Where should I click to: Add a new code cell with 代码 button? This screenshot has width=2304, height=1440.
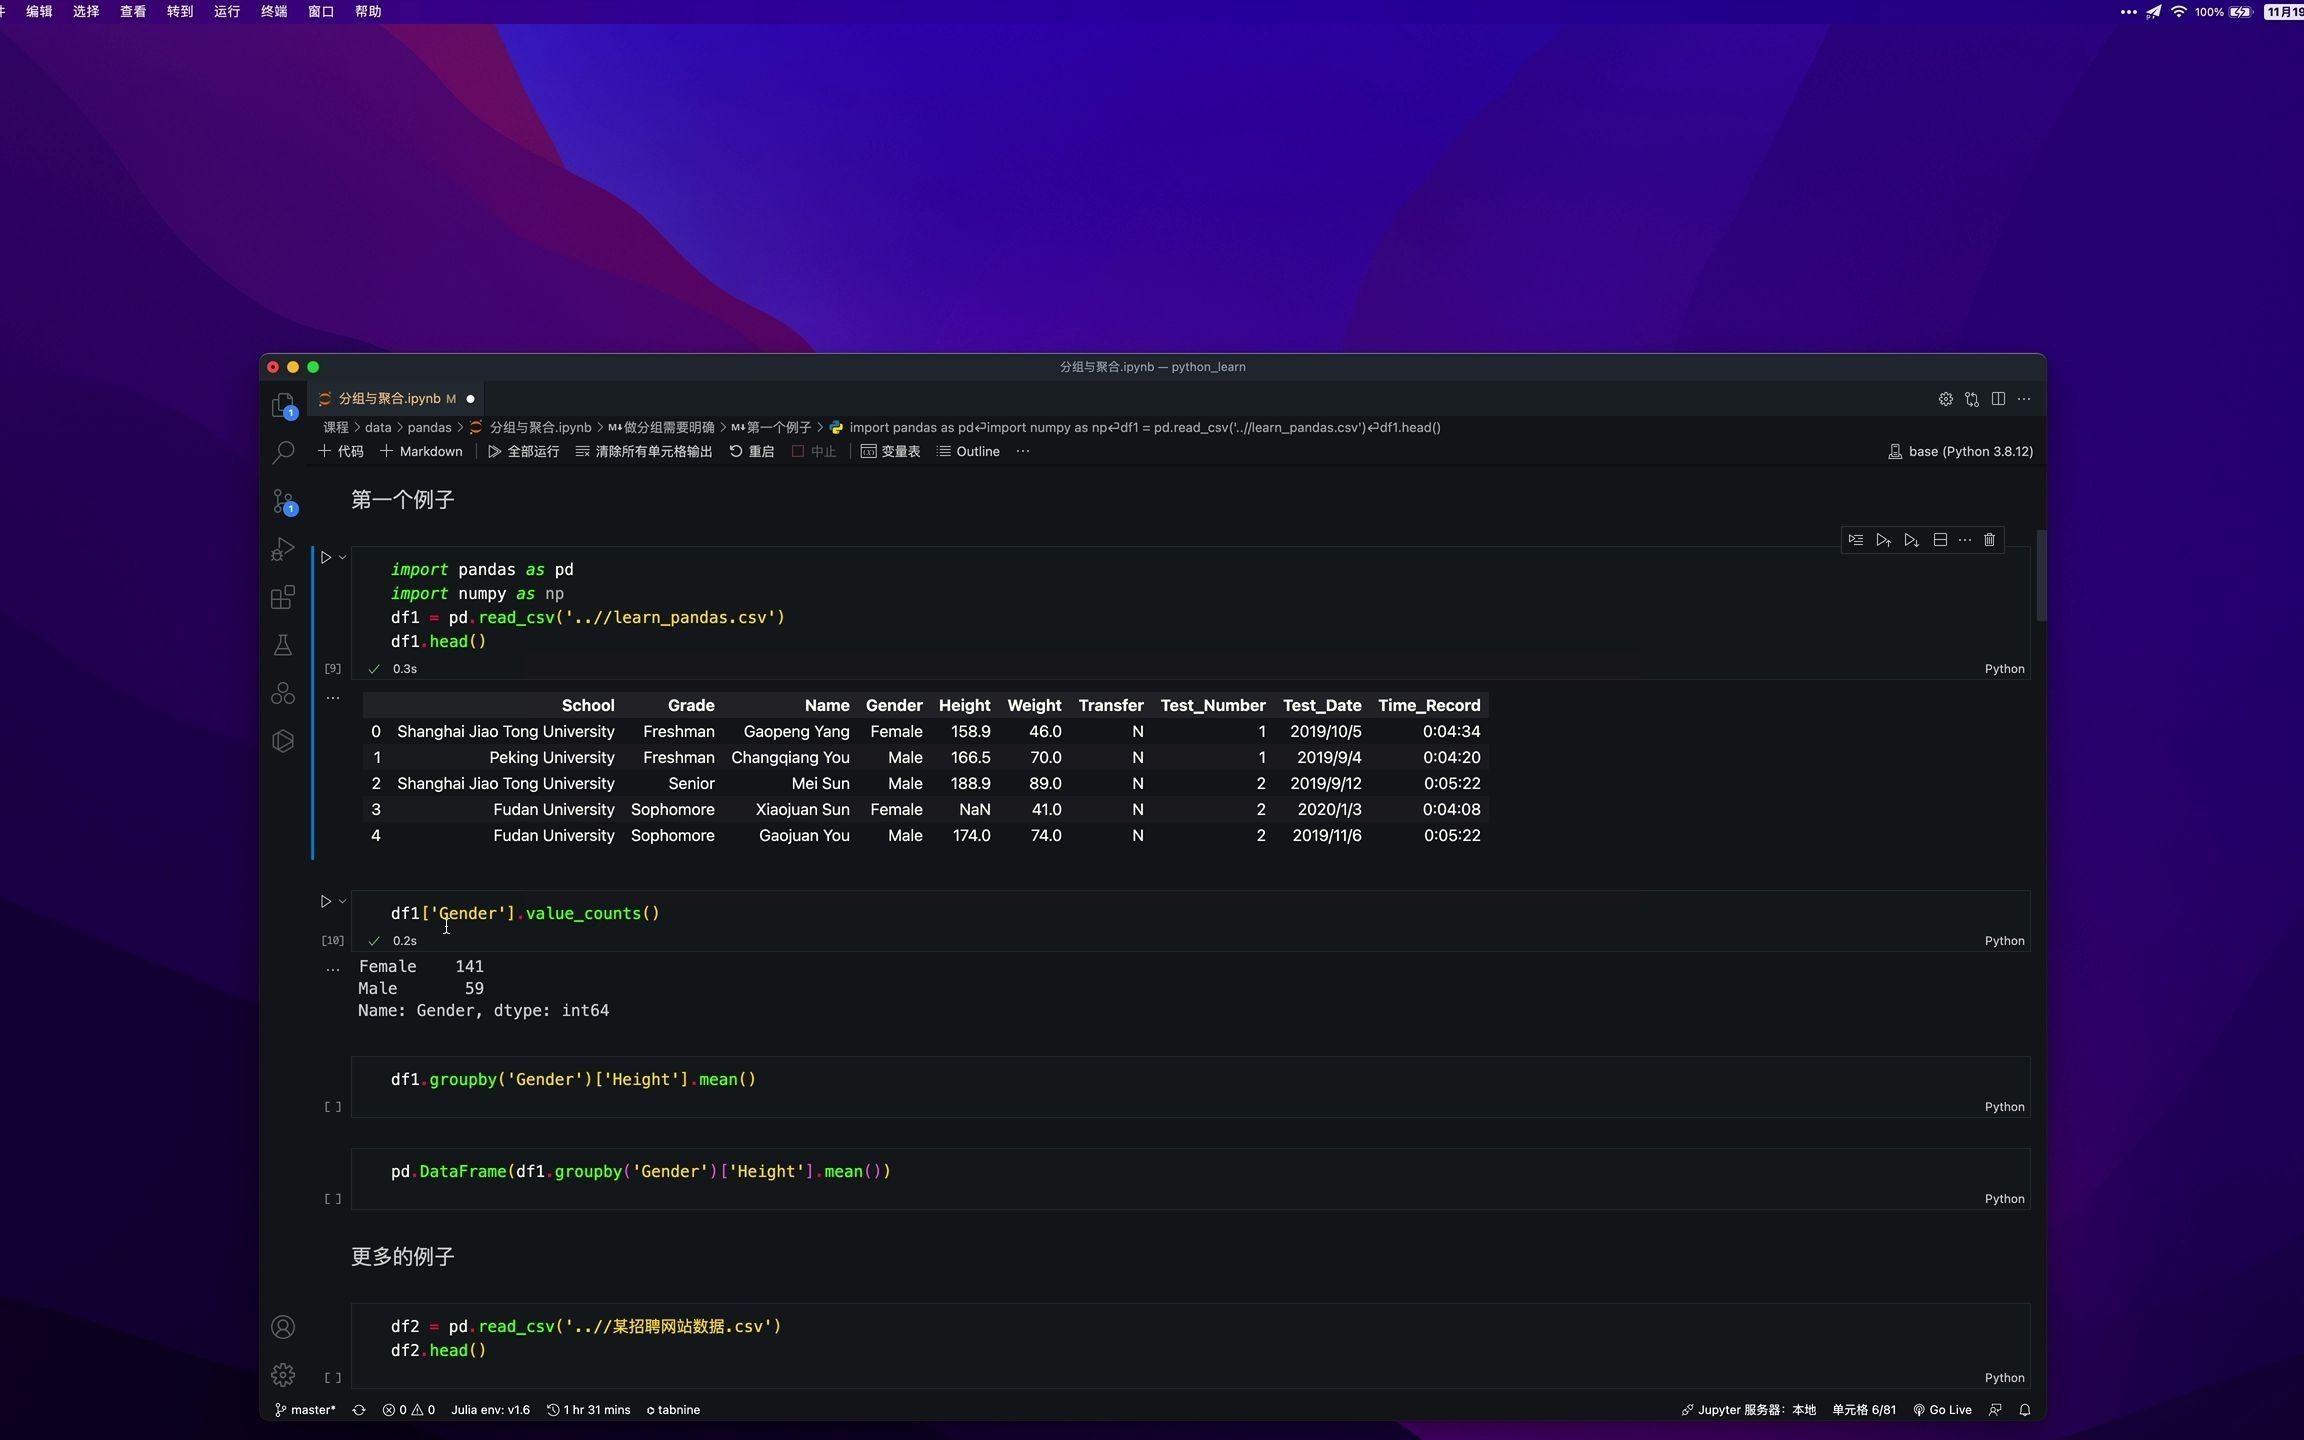340,452
